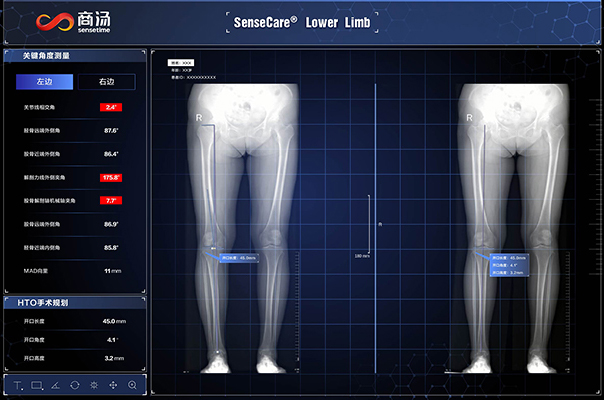Switch to the 右边 tab
The image size is (604, 400).
[x=107, y=82]
